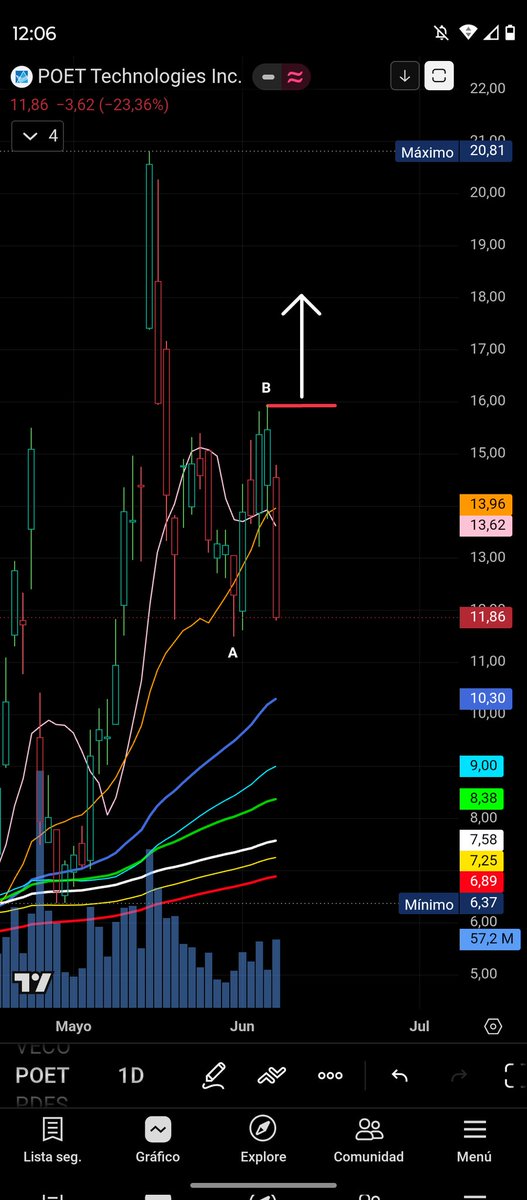Tap the 12:06 clock in status bar
The image size is (527, 1200).
pyautogui.click(x=35, y=33)
